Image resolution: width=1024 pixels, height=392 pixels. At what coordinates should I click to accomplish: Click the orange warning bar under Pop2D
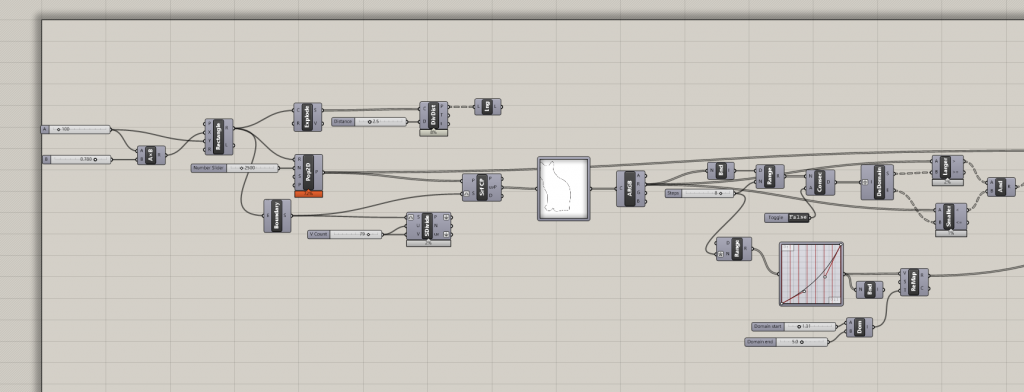[308, 194]
